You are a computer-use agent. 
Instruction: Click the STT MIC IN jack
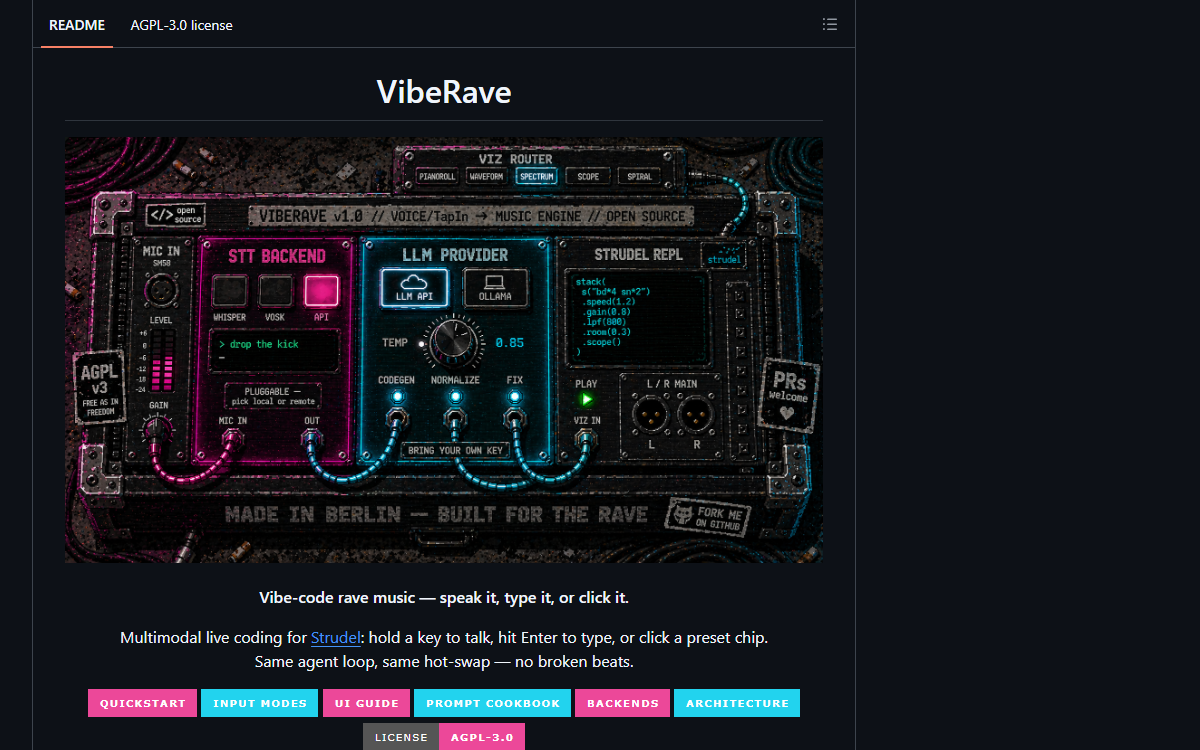[232, 437]
